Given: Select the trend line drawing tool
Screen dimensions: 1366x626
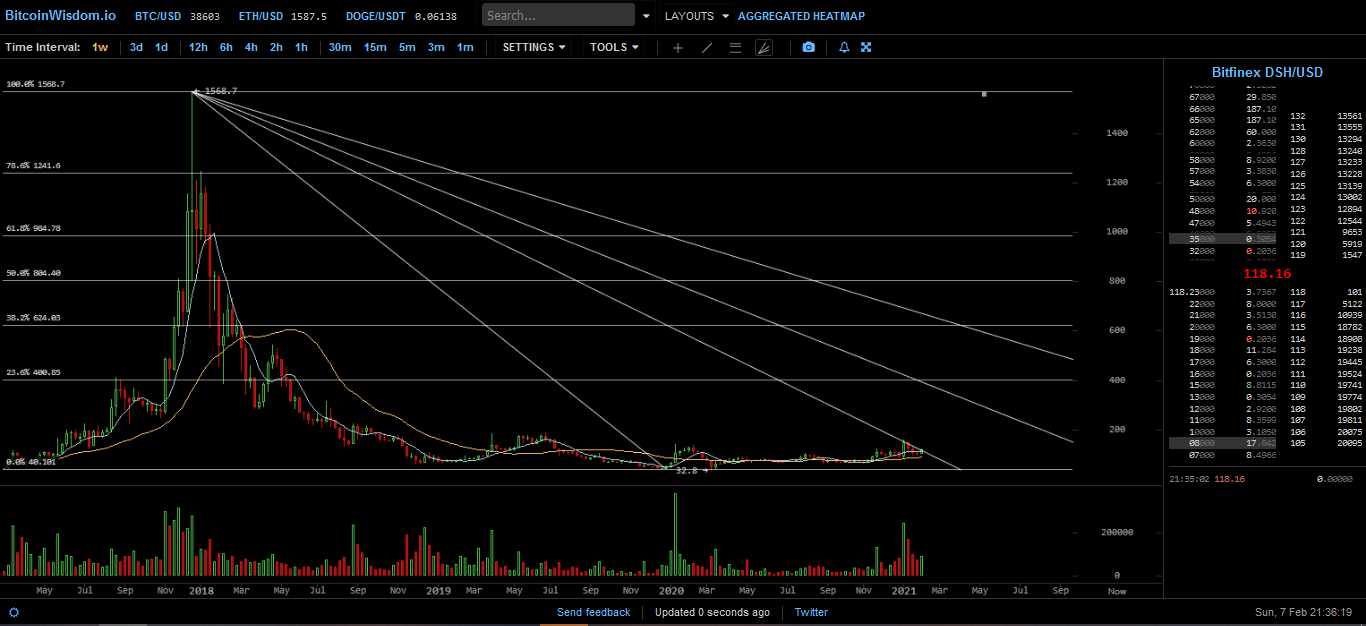Looking at the screenshot, I should tap(707, 47).
